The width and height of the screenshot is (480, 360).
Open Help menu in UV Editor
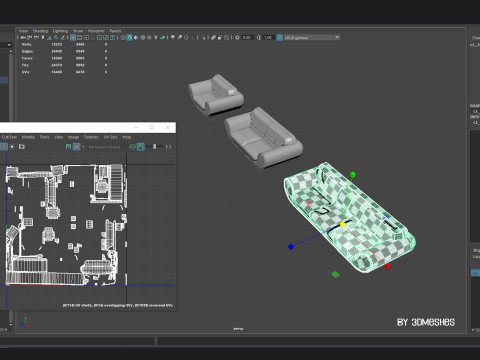tap(127, 137)
